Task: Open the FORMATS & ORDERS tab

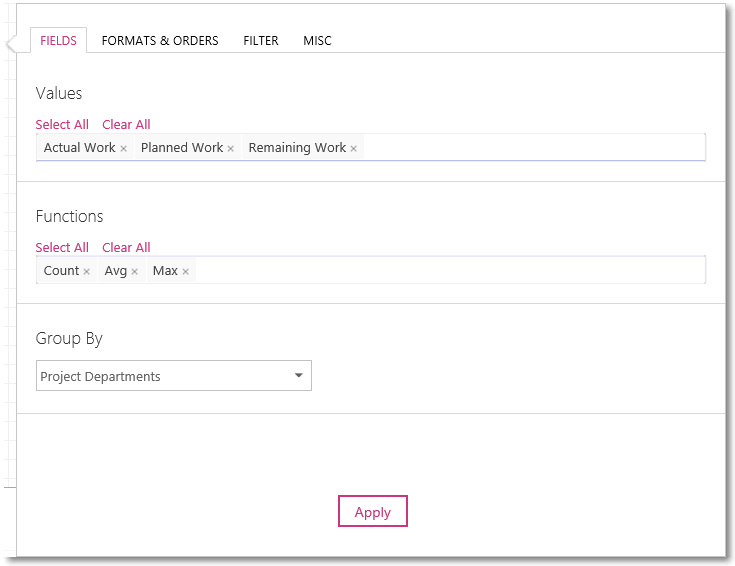Action: click(160, 41)
